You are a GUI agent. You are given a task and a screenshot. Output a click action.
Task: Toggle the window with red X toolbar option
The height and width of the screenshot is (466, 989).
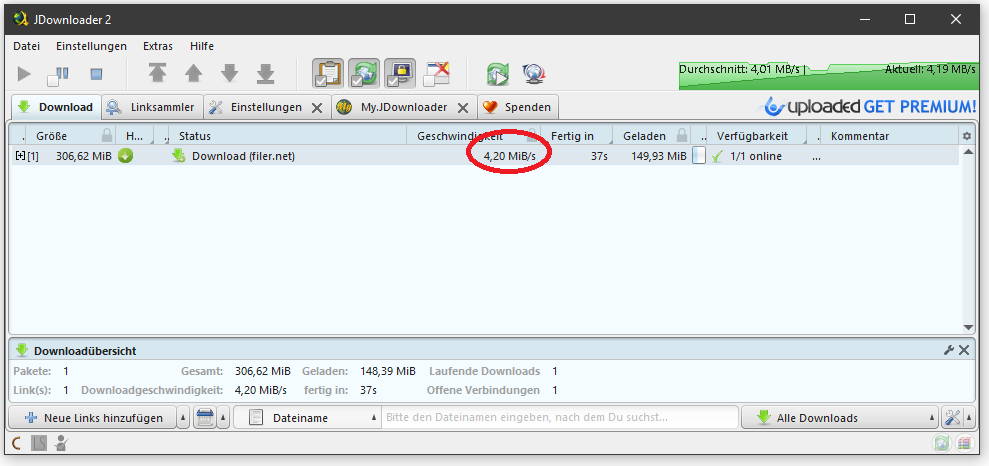[436, 74]
